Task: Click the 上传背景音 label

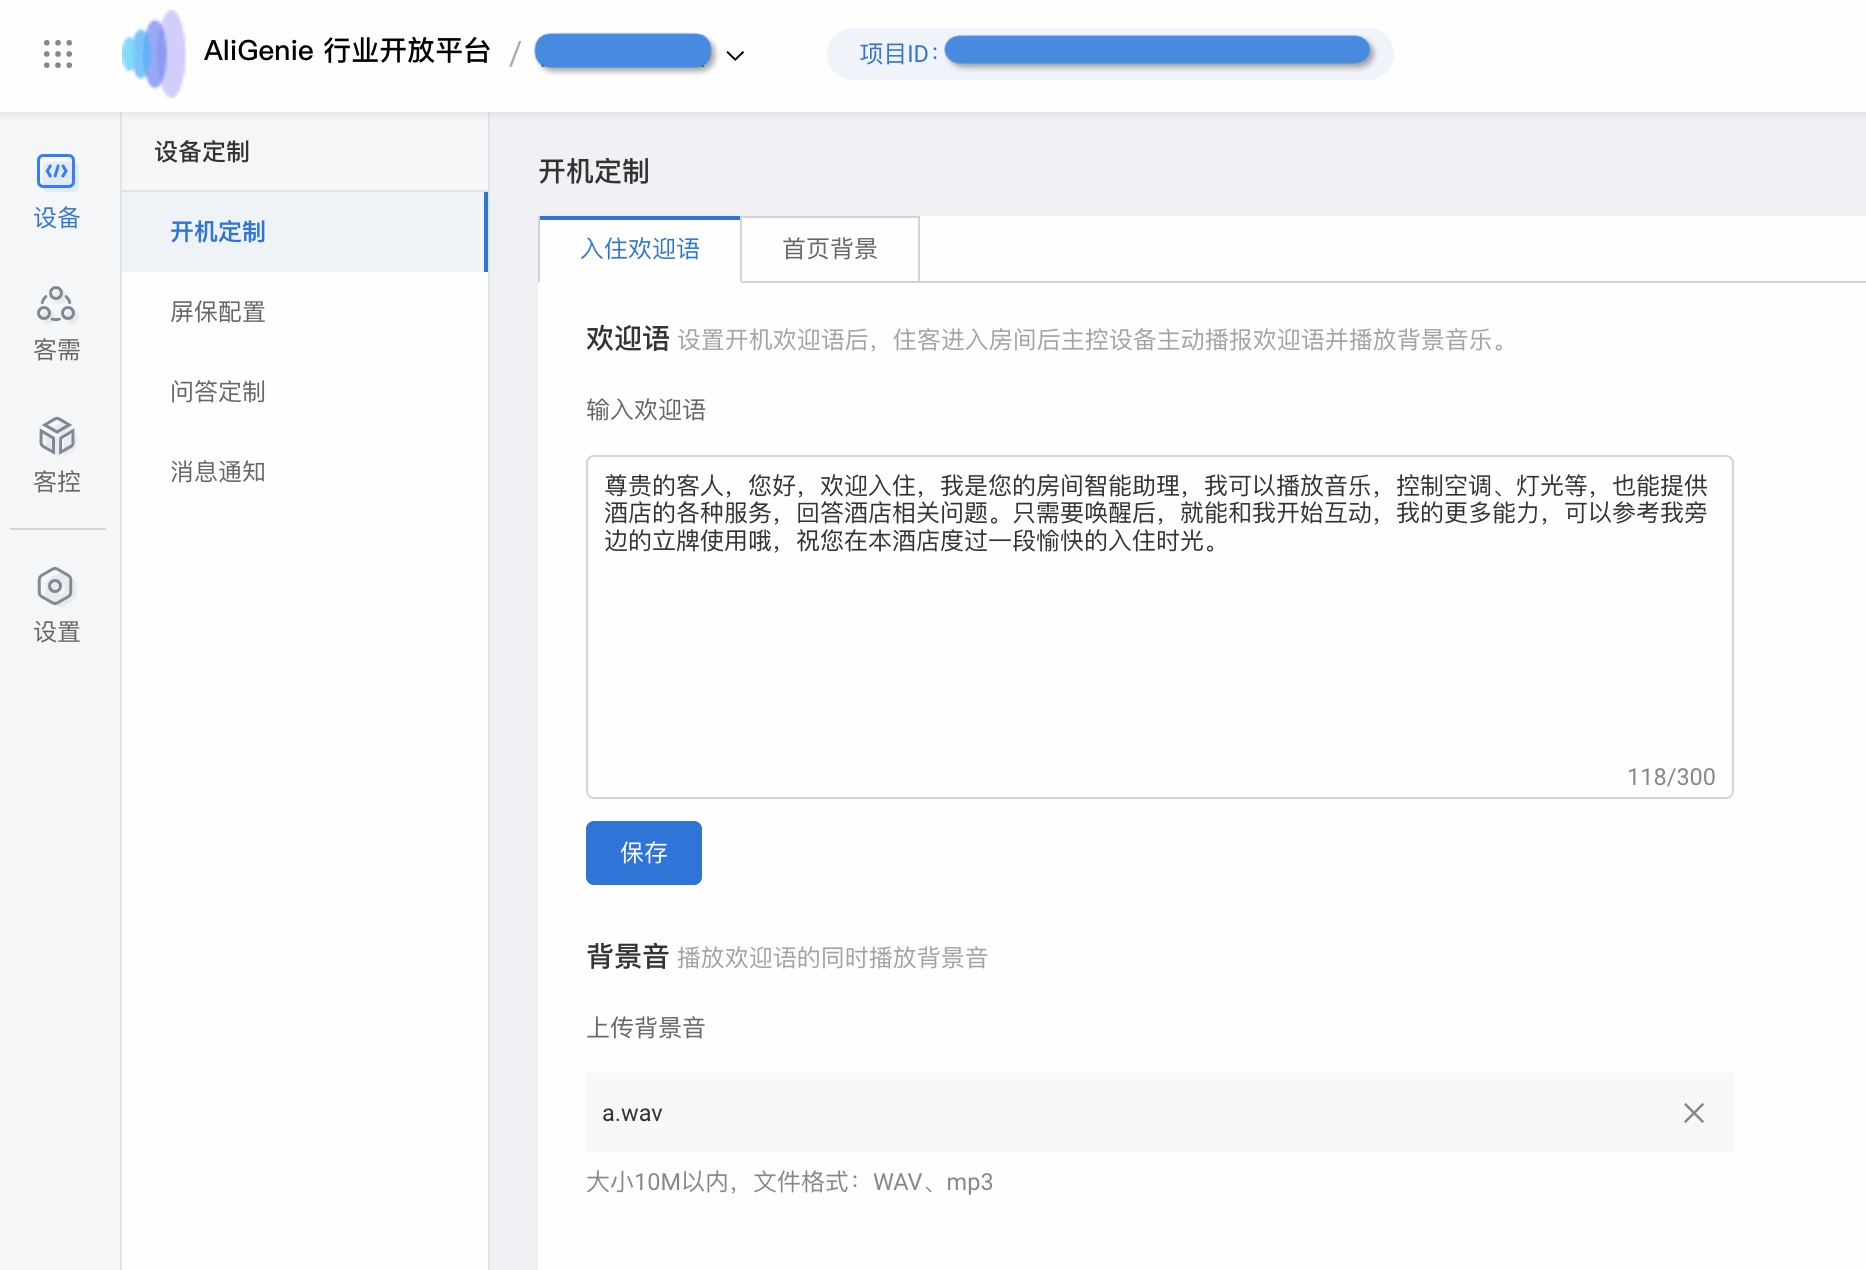Action: (646, 1028)
